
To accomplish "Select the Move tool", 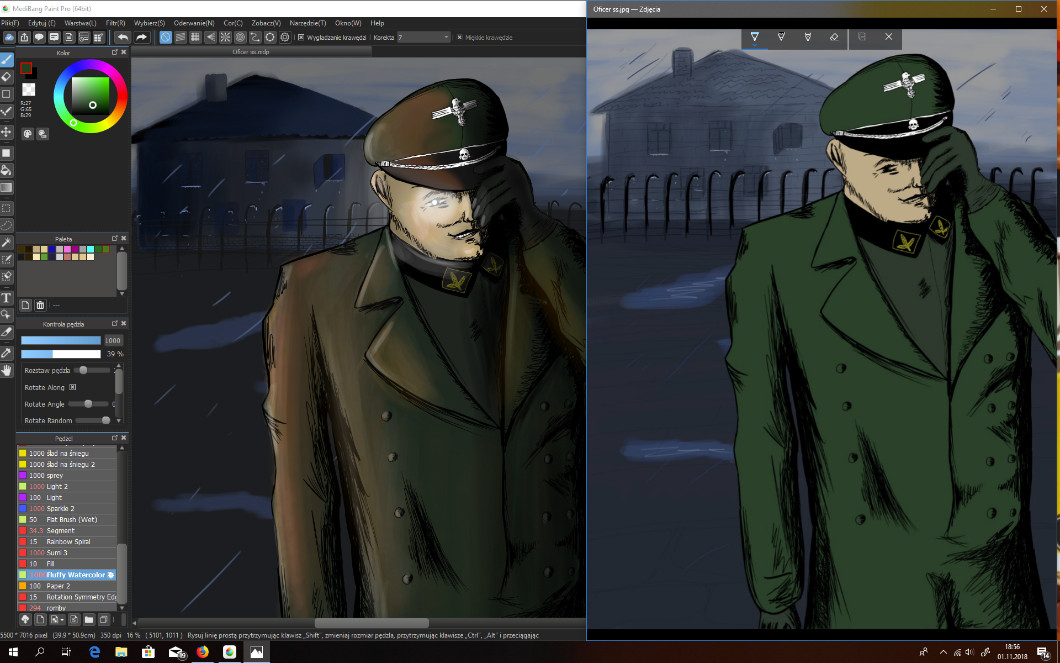I will [x=7, y=132].
